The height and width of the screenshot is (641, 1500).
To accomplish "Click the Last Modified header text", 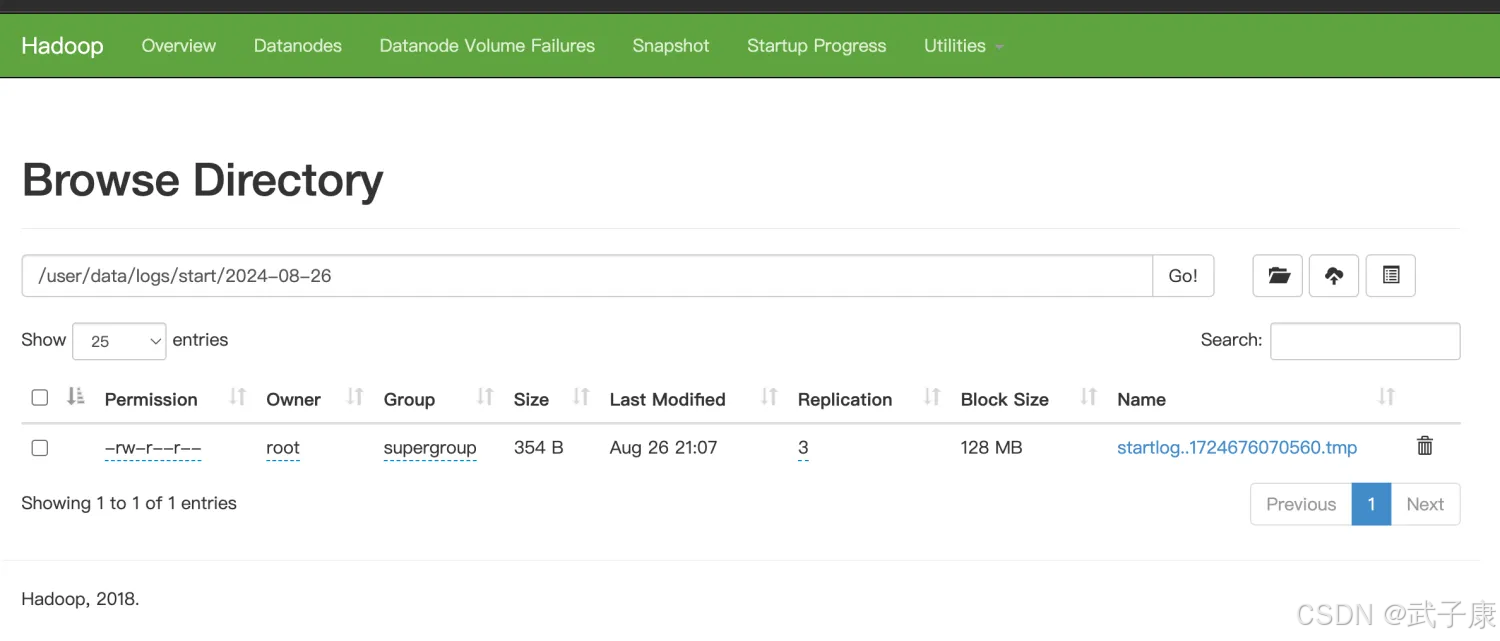I will 667,399.
